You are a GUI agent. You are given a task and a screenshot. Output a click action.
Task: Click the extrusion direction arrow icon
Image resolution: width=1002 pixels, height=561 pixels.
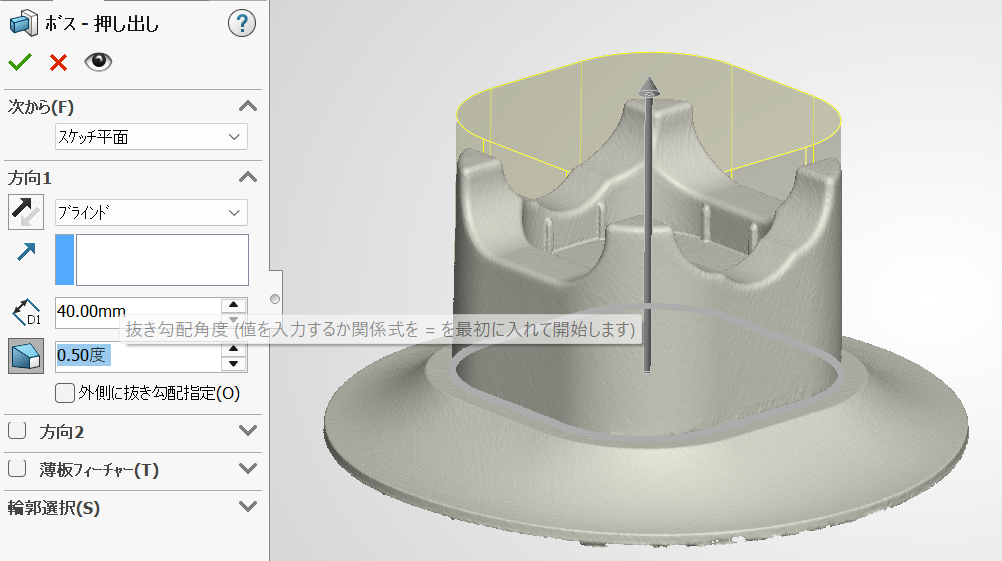pyautogui.click(x=25, y=254)
